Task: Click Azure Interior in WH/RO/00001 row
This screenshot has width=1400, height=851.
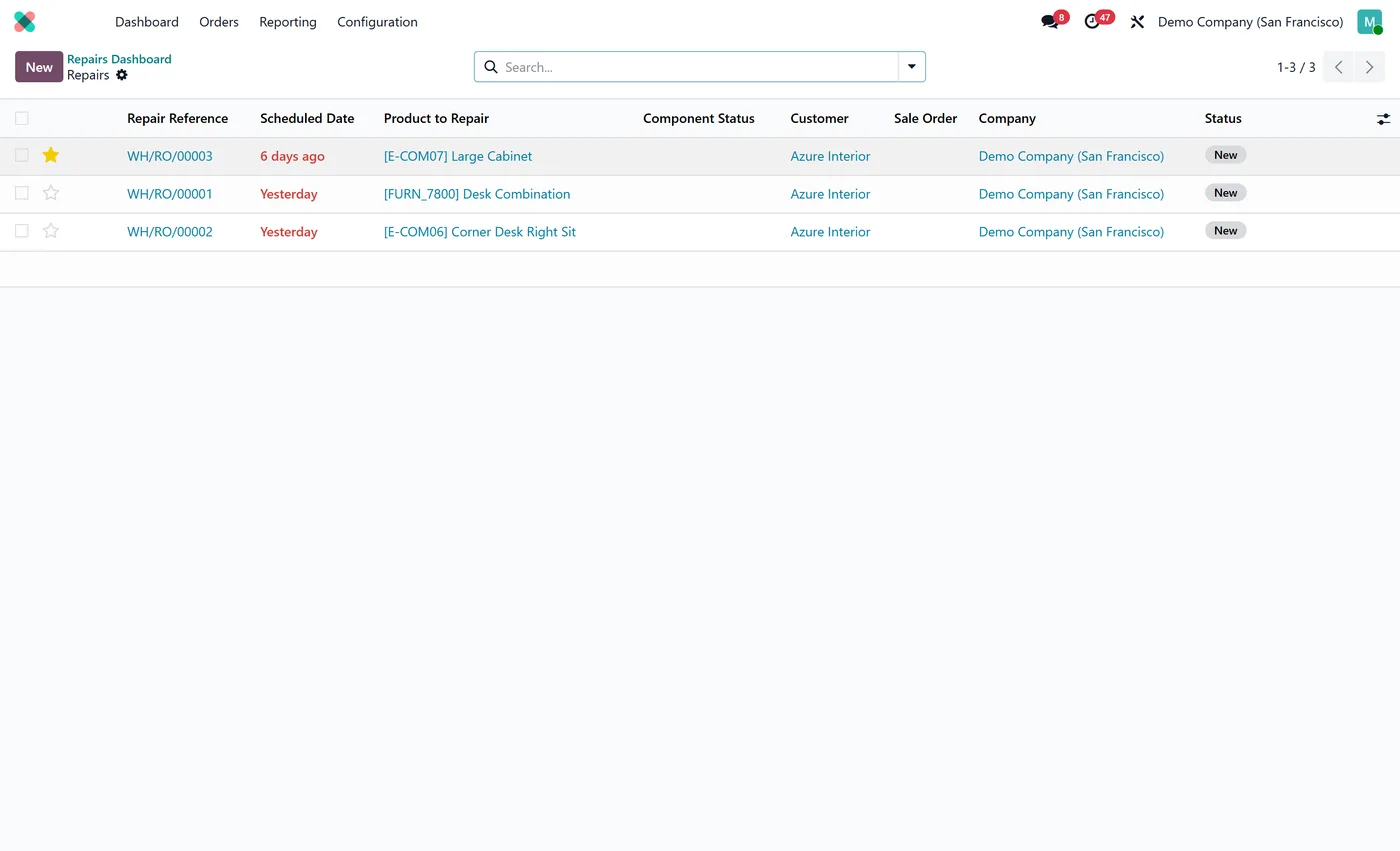Action: click(x=830, y=194)
